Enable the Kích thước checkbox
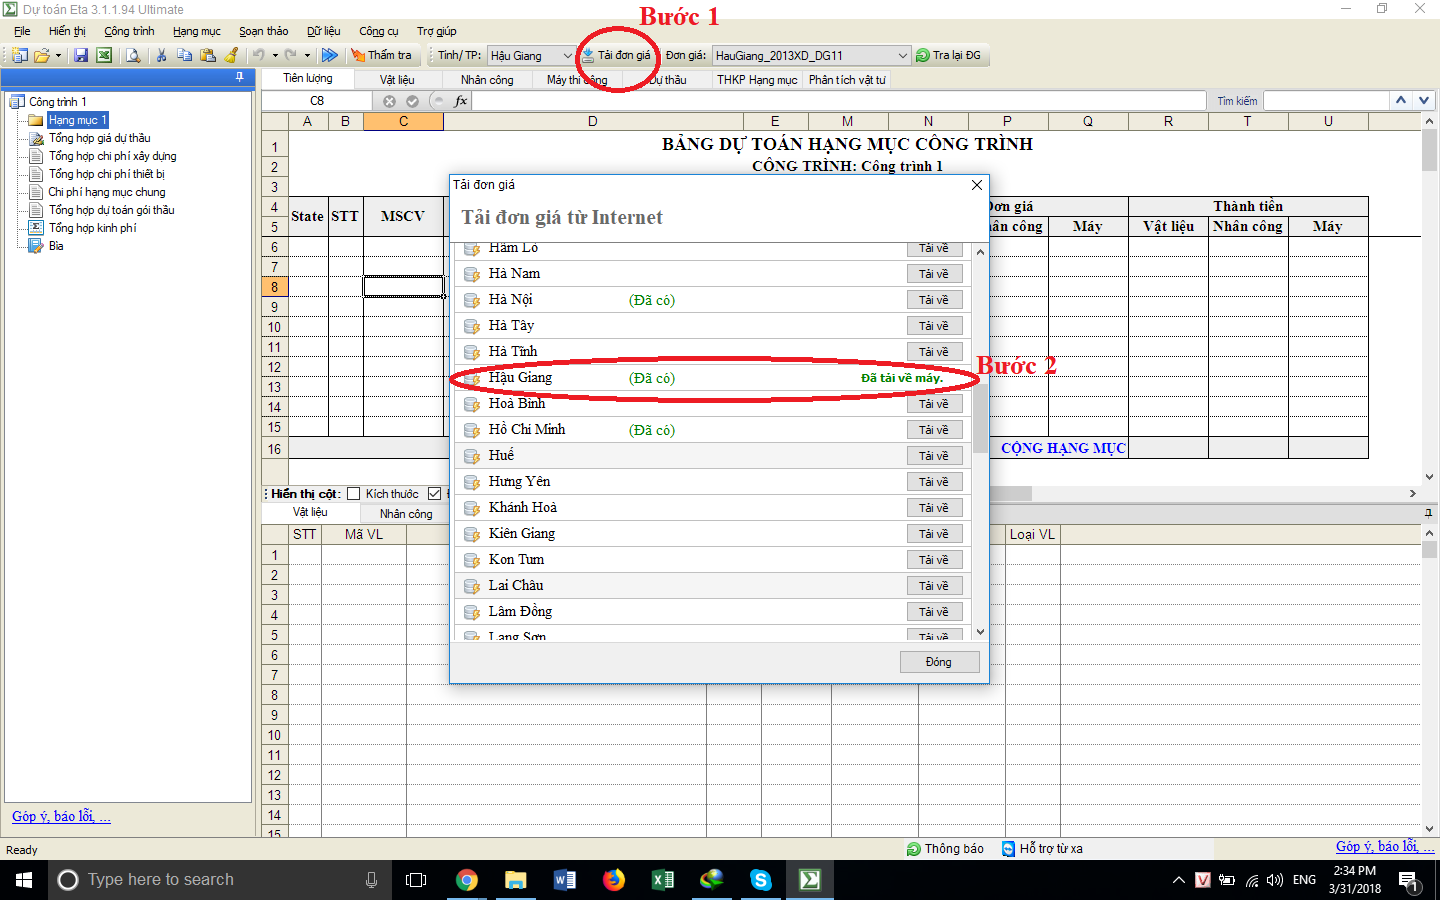The height and width of the screenshot is (900, 1440). click(x=353, y=494)
